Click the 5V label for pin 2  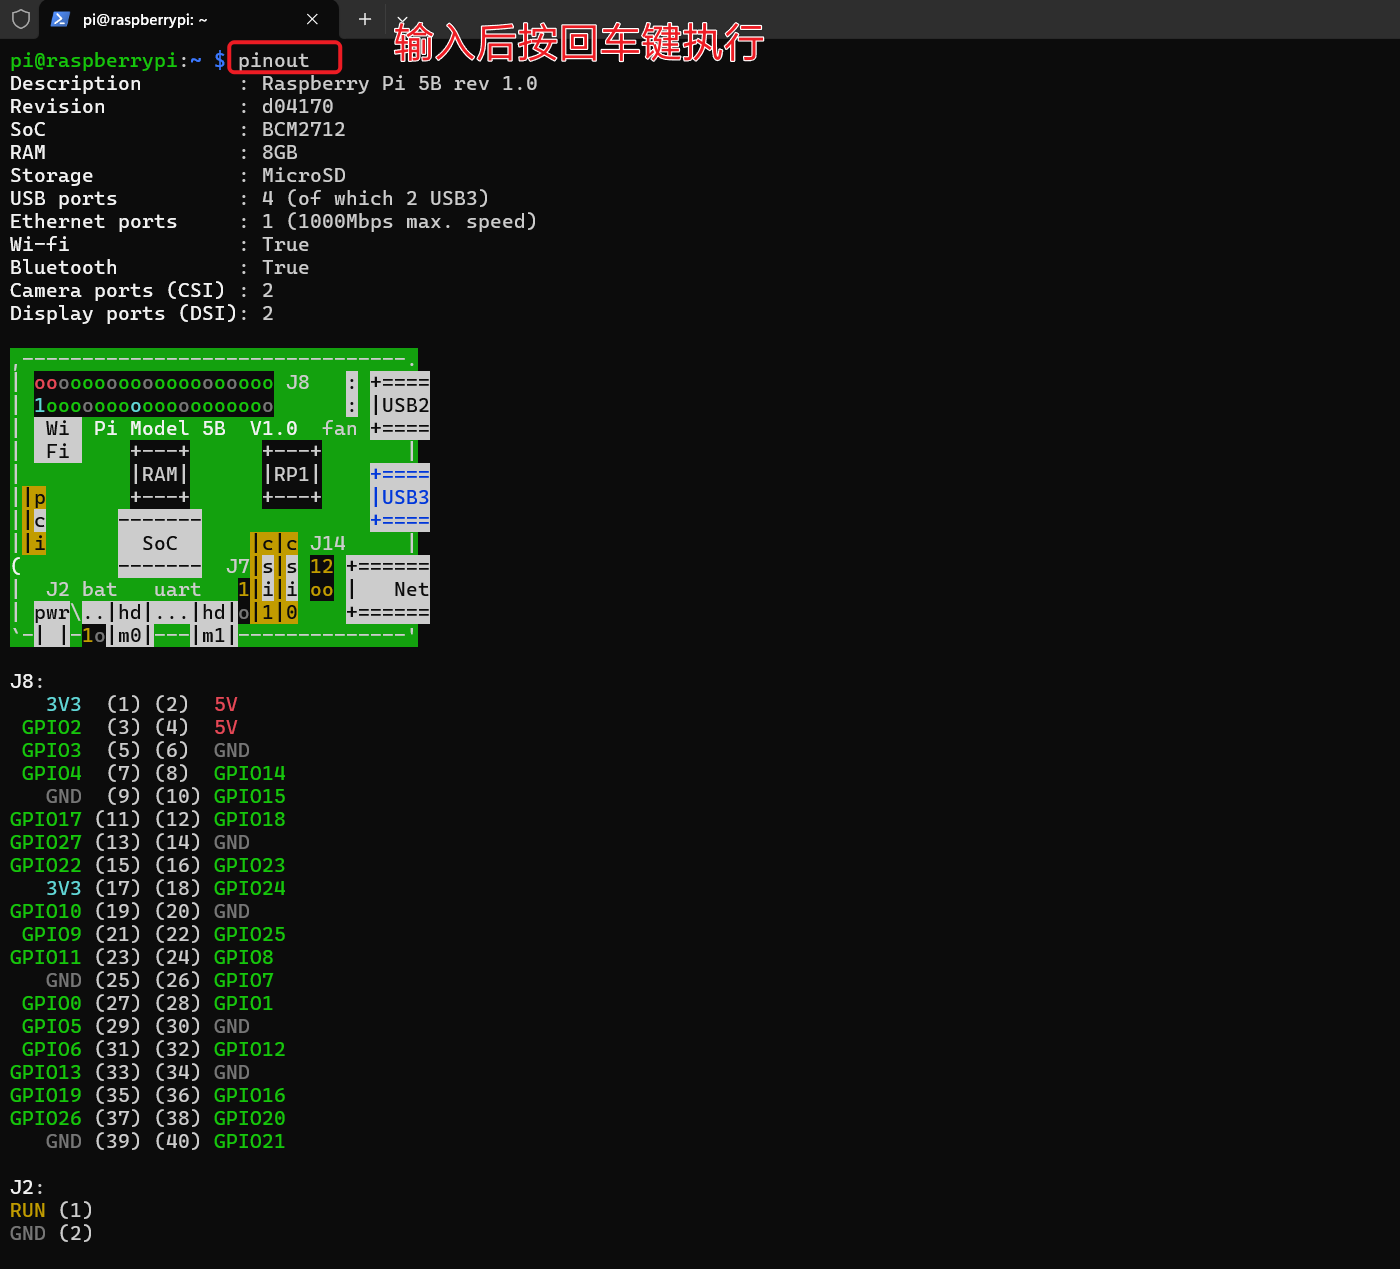[226, 704]
